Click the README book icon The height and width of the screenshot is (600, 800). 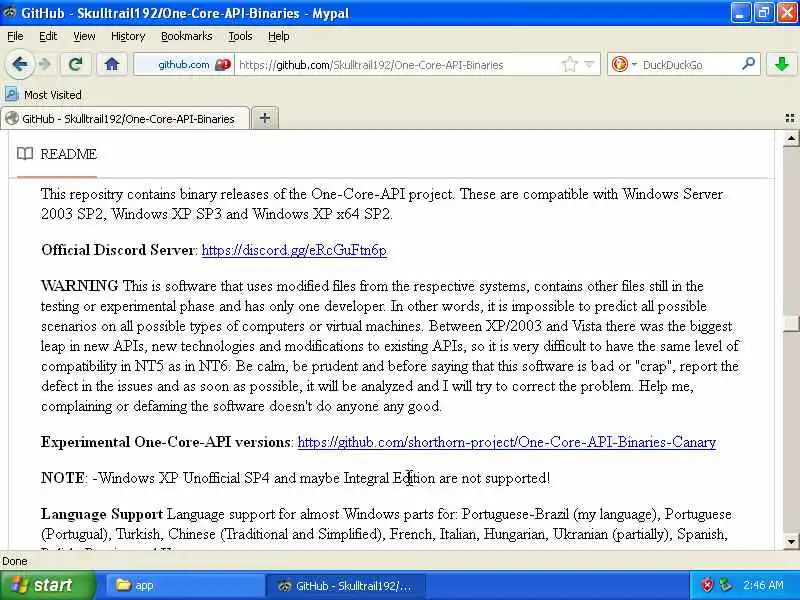click(25, 154)
